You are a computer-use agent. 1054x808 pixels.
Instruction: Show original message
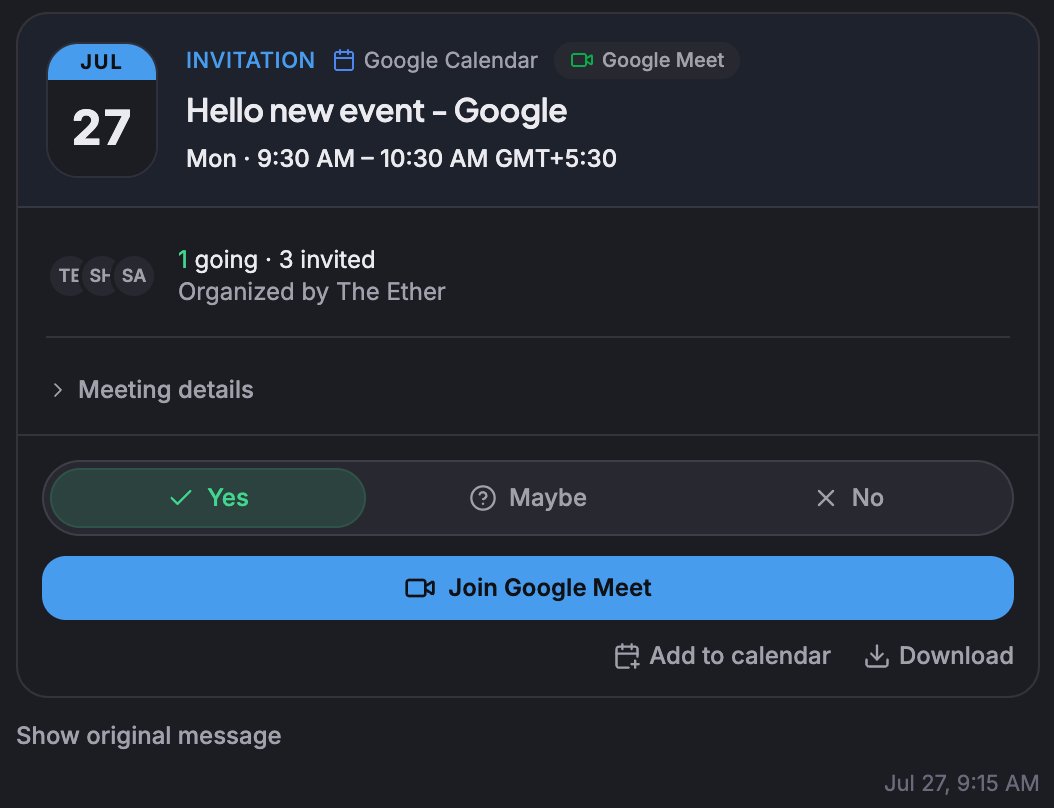(149, 736)
